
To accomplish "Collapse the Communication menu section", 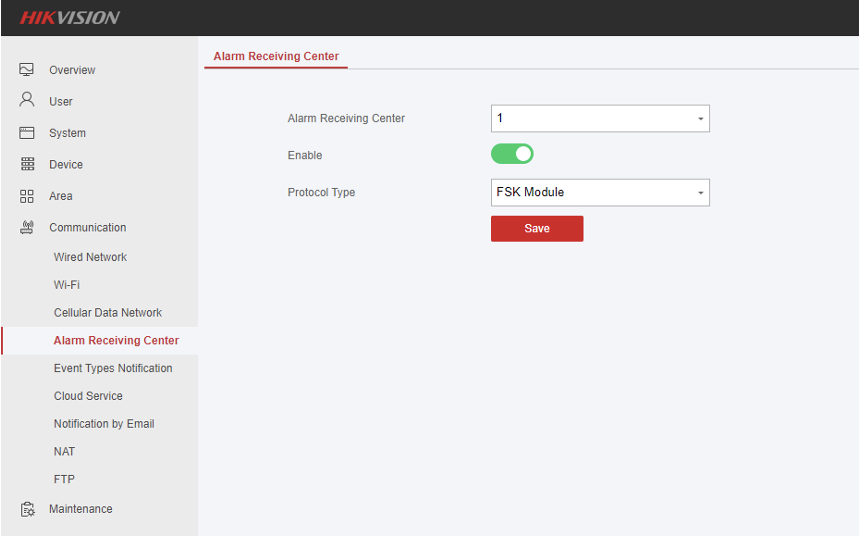I will click(88, 227).
